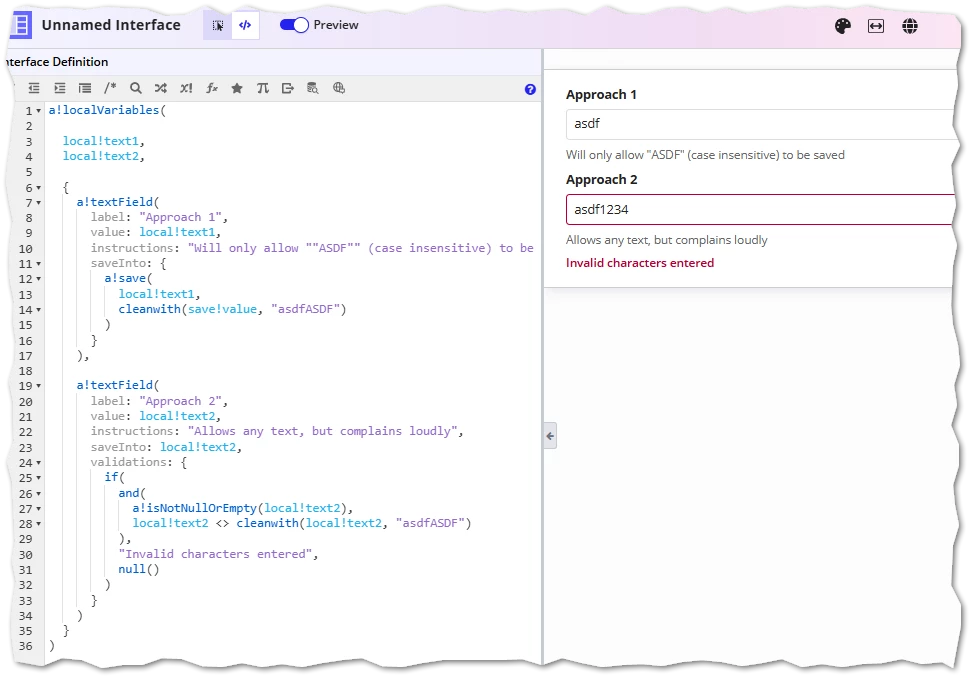Click the pi constant icon
The height and width of the screenshot is (678, 971).
tap(263, 88)
